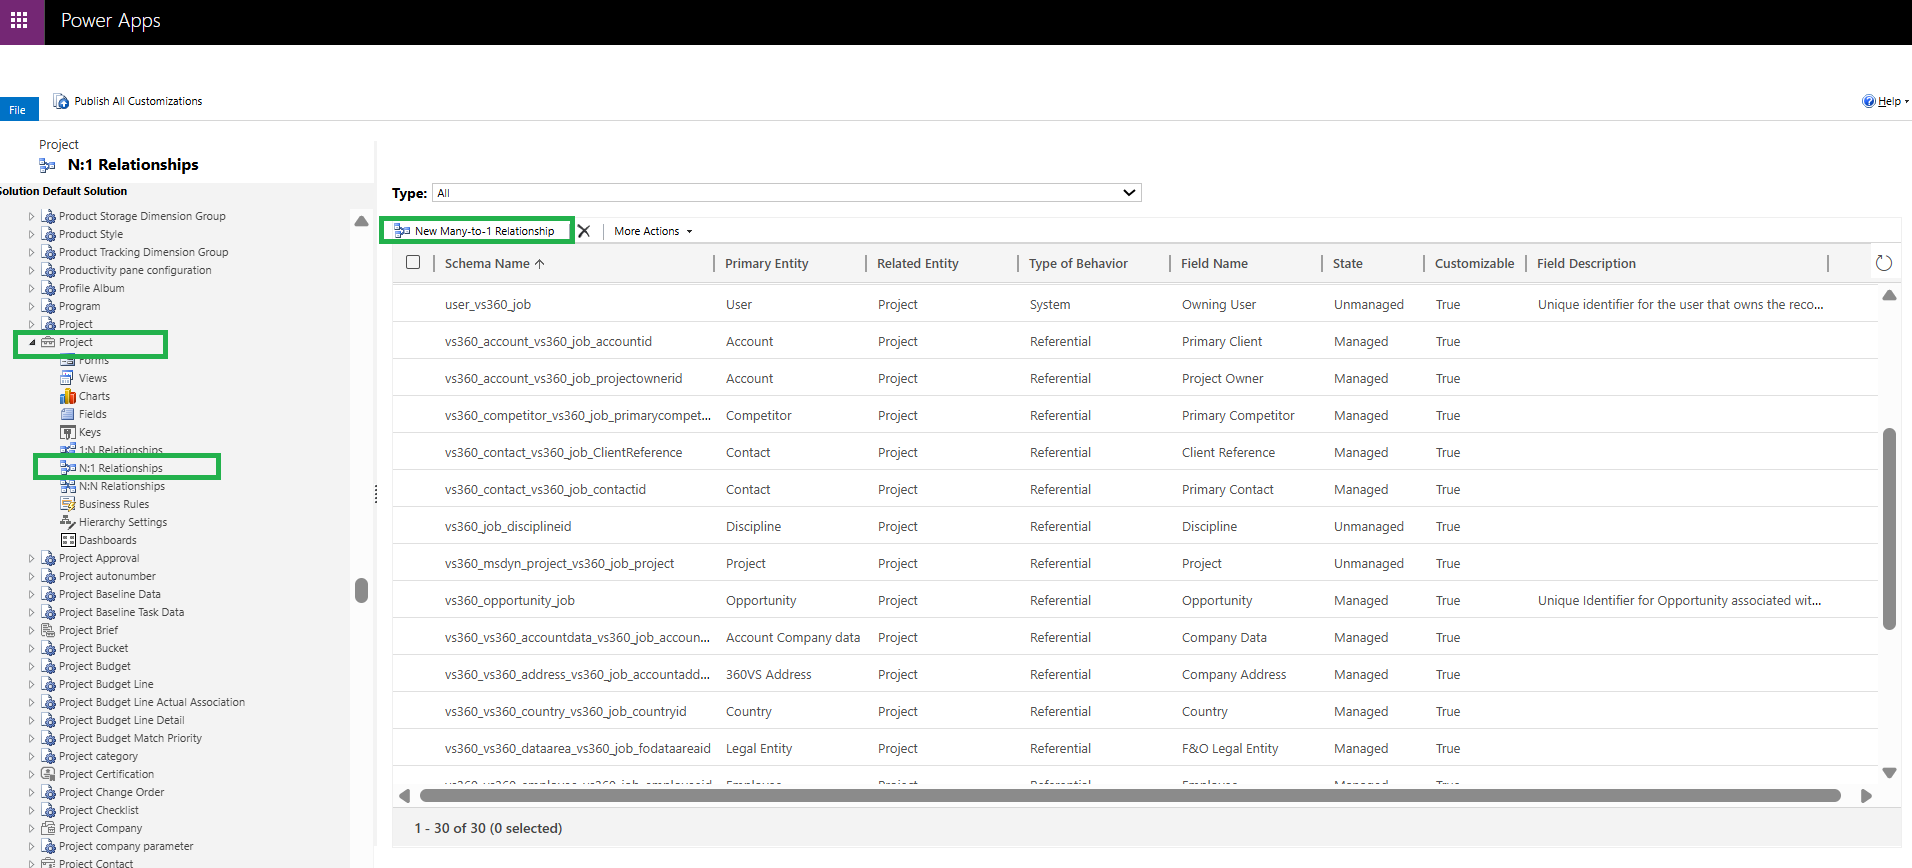Viewport: 1912px width, 868px height.
Task: Click the Project Approval entity icon
Action: (x=48, y=558)
